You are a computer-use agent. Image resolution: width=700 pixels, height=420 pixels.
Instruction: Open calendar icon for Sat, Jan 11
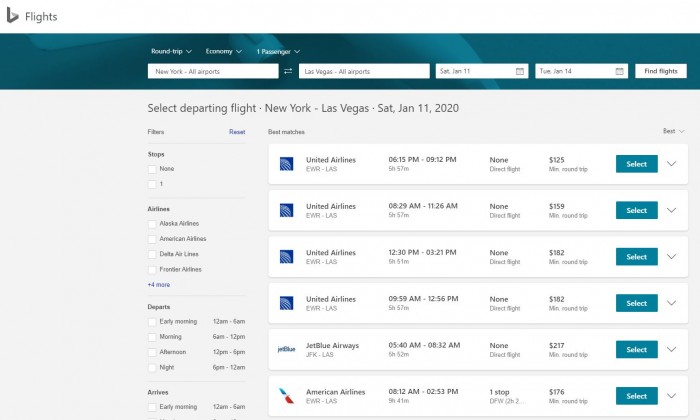520,71
